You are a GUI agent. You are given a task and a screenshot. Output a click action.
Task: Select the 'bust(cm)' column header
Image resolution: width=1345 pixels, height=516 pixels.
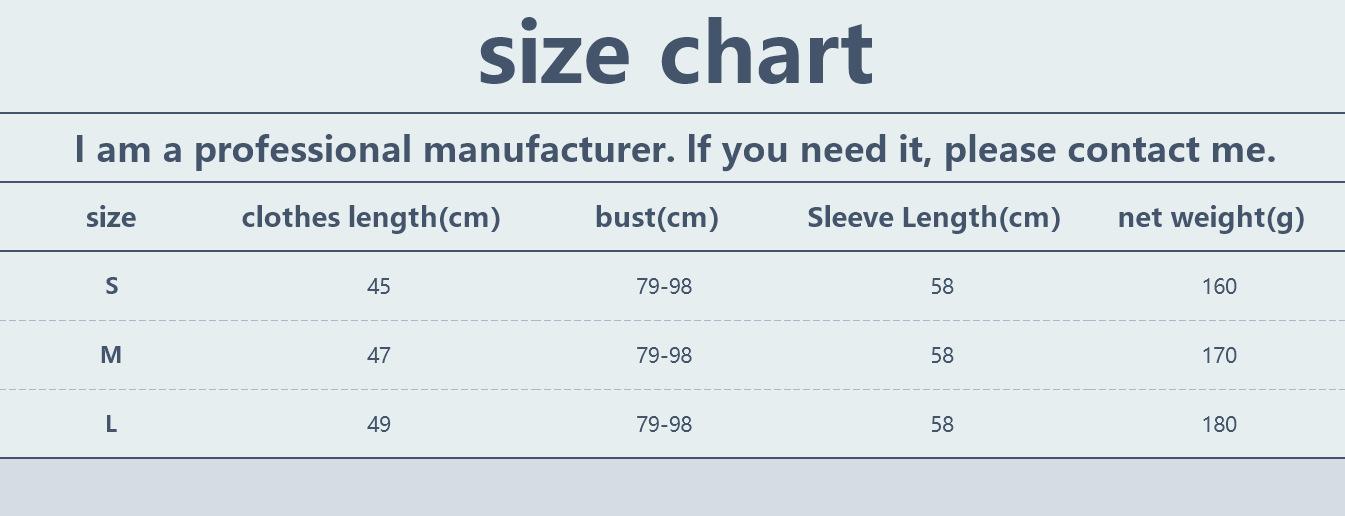[657, 217]
